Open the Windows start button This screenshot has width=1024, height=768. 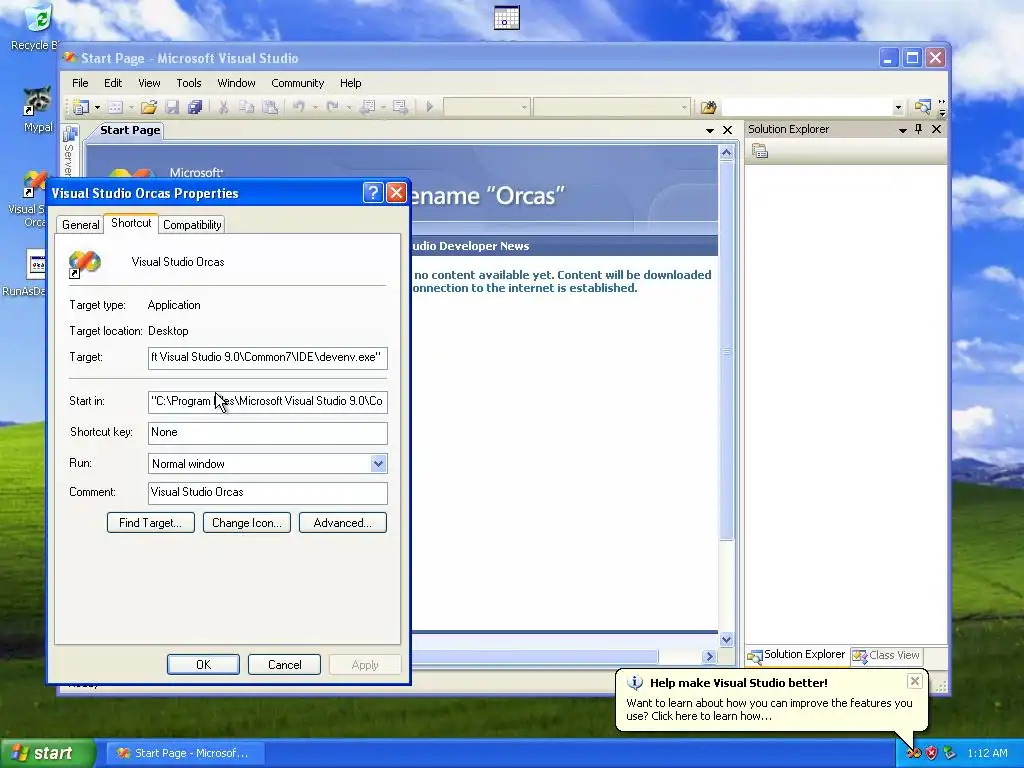pos(48,753)
